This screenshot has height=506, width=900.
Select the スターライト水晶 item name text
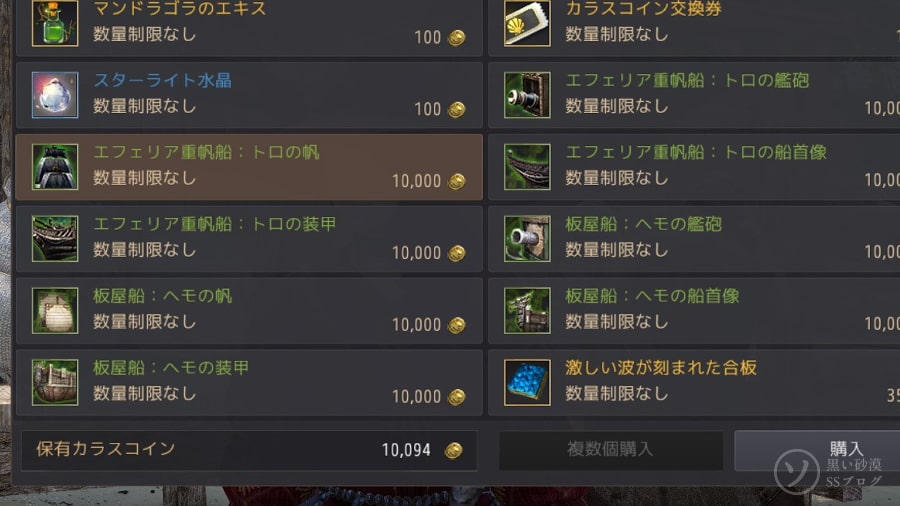[162, 80]
